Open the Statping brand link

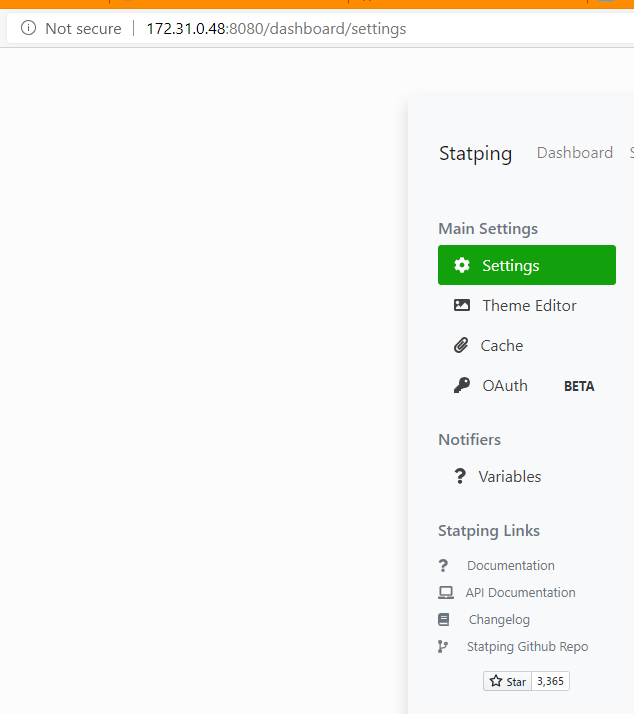pyautogui.click(x=475, y=153)
